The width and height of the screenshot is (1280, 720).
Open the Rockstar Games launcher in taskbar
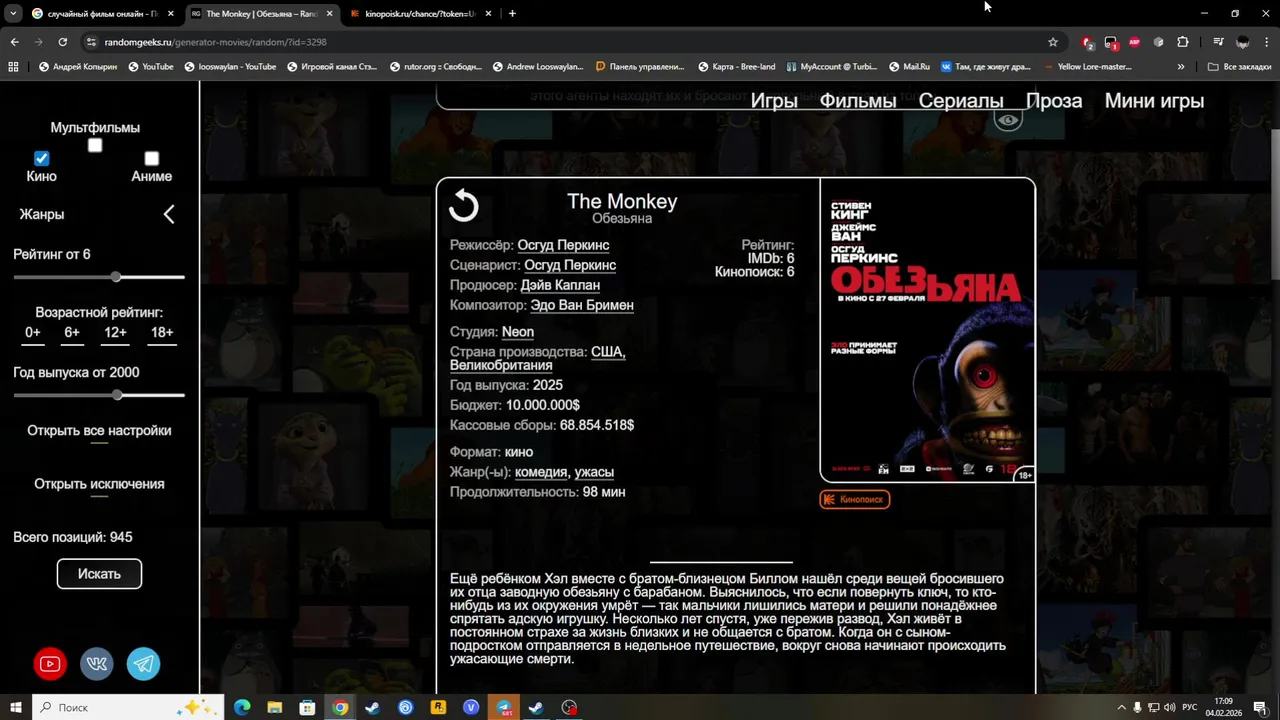(x=438, y=707)
